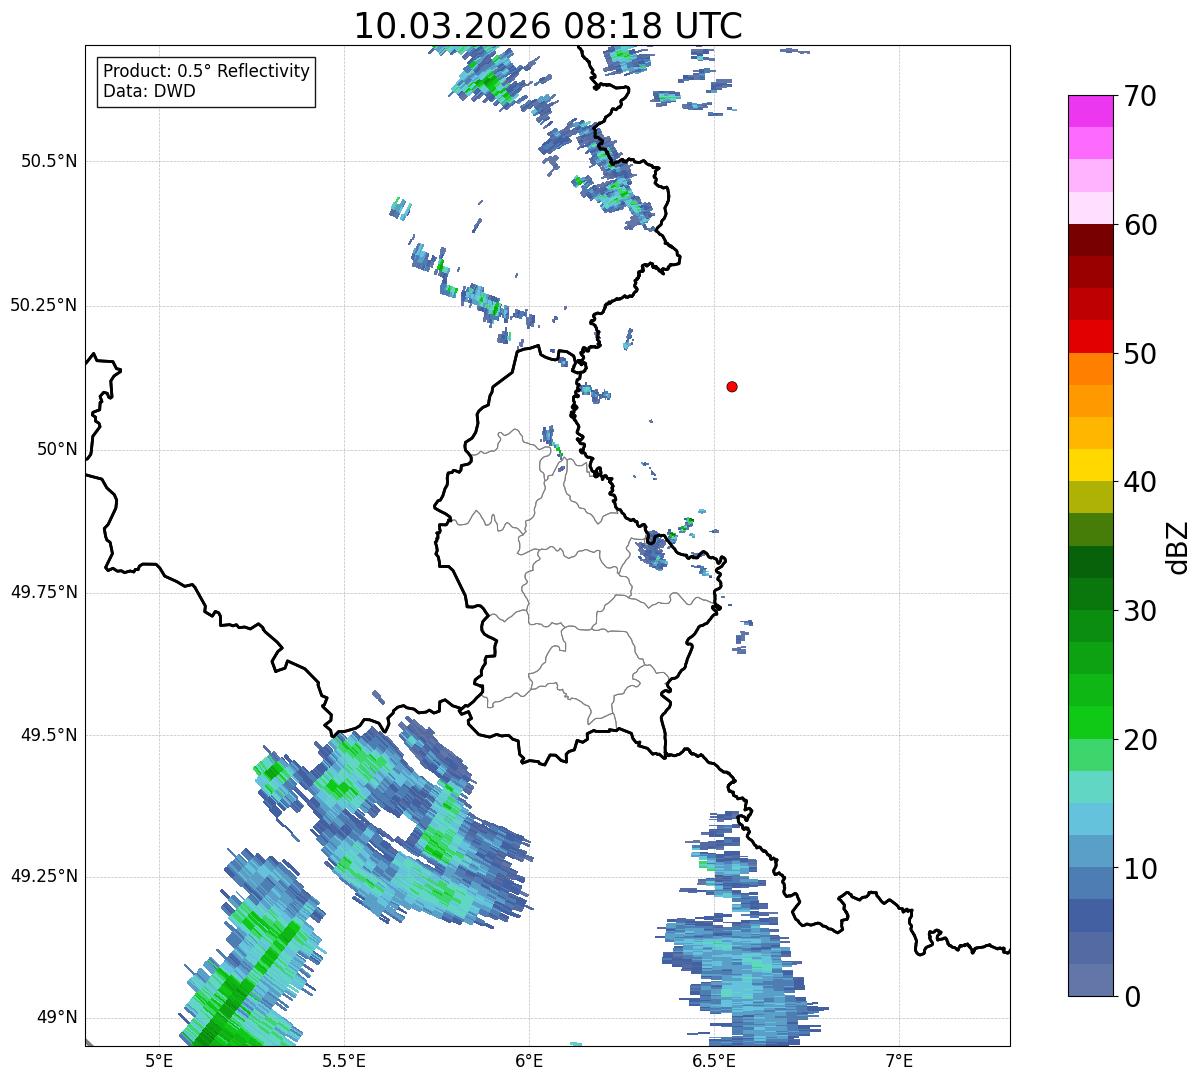This screenshot has height=1081, width=1202.
Task: Click the 50.5°N latitude label
Action: [x=49, y=161]
